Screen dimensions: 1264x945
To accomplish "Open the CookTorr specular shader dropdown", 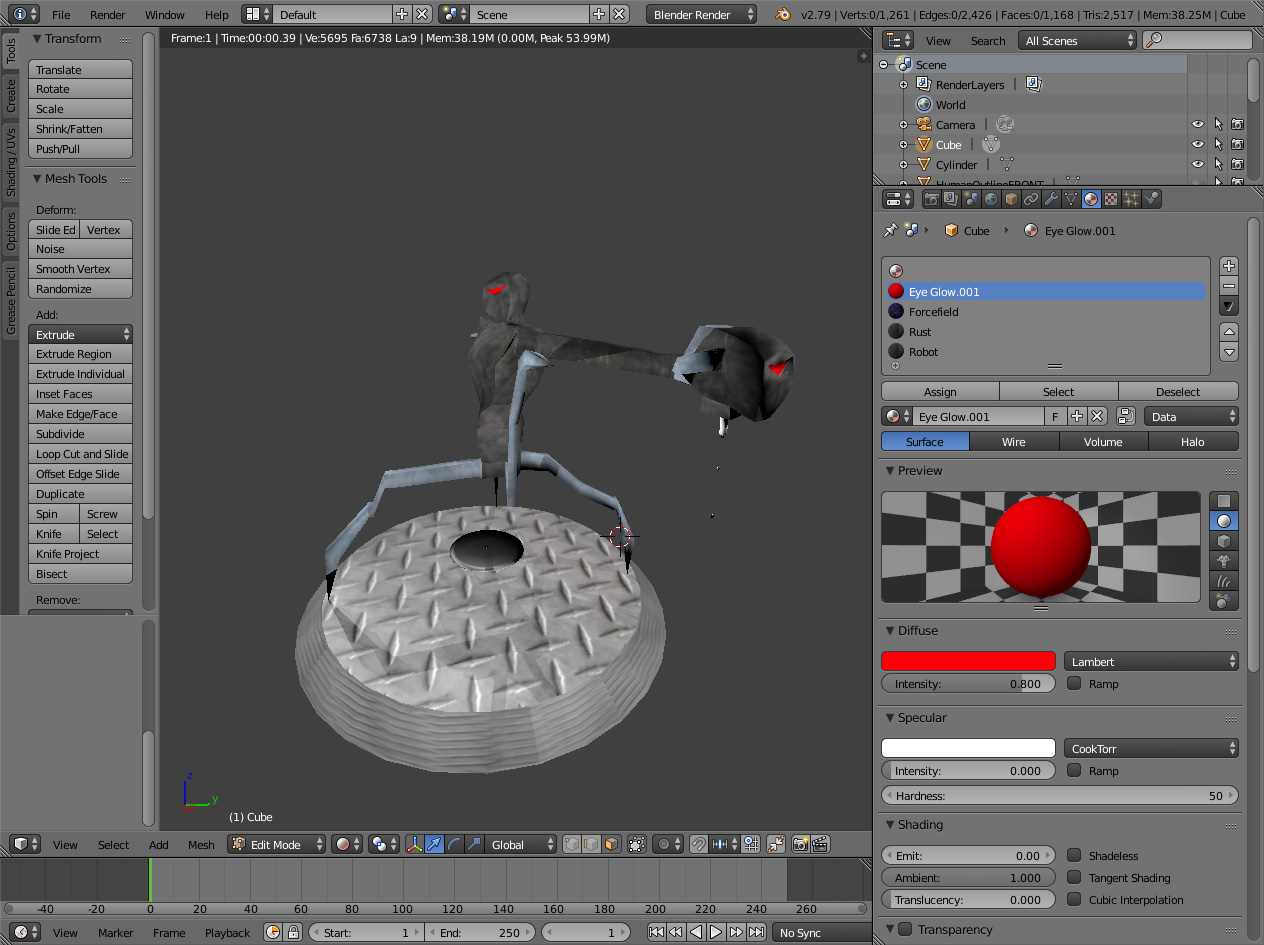I will point(1151,748).
